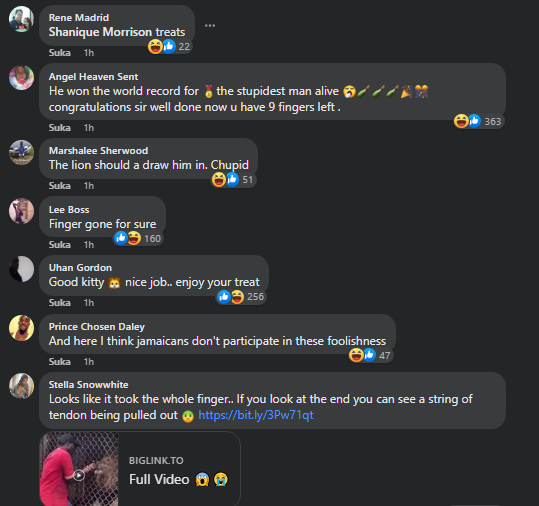Click Suka under Uhan Gordon's comment

60,303
